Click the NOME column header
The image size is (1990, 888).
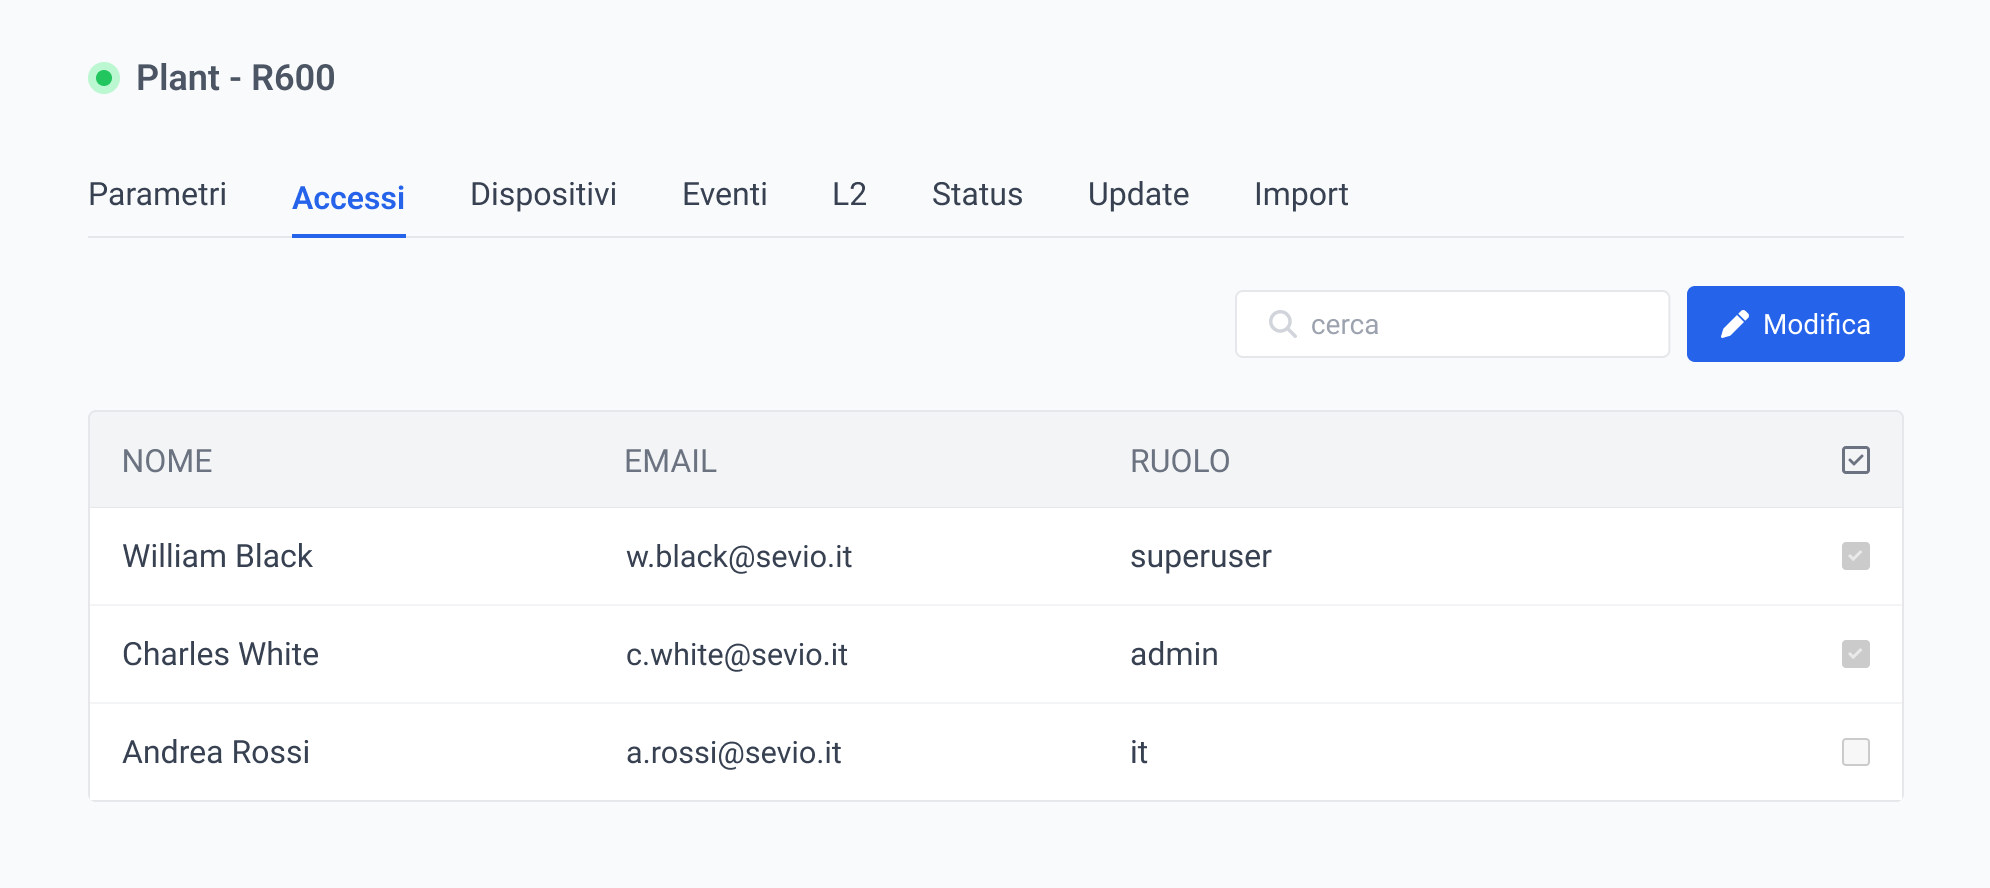click(x=167, y=461)
